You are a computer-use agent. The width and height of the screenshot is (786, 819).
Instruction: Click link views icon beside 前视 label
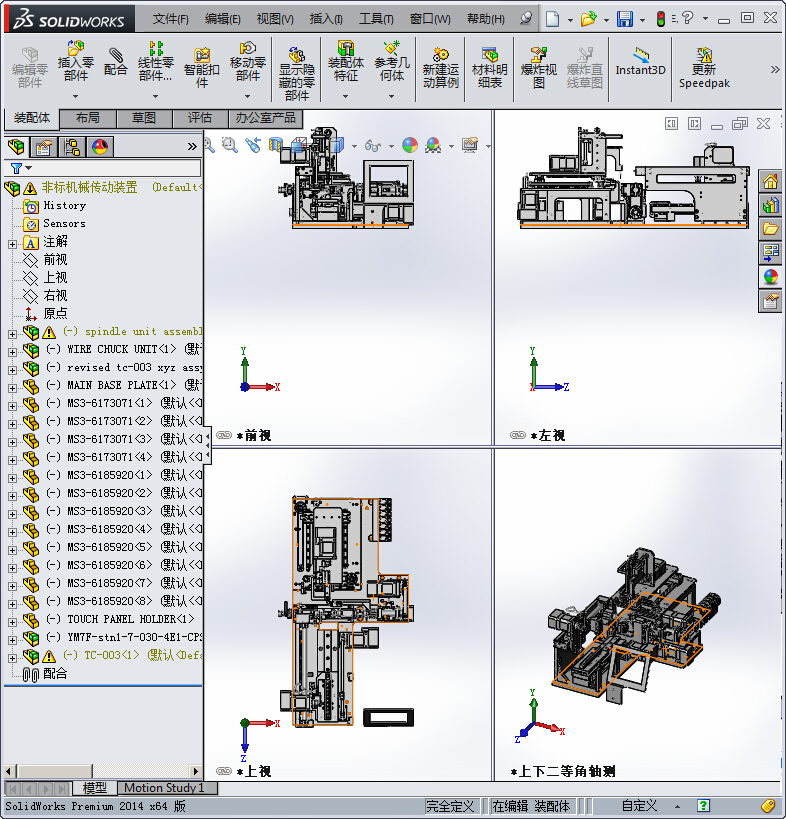(224, 435)
